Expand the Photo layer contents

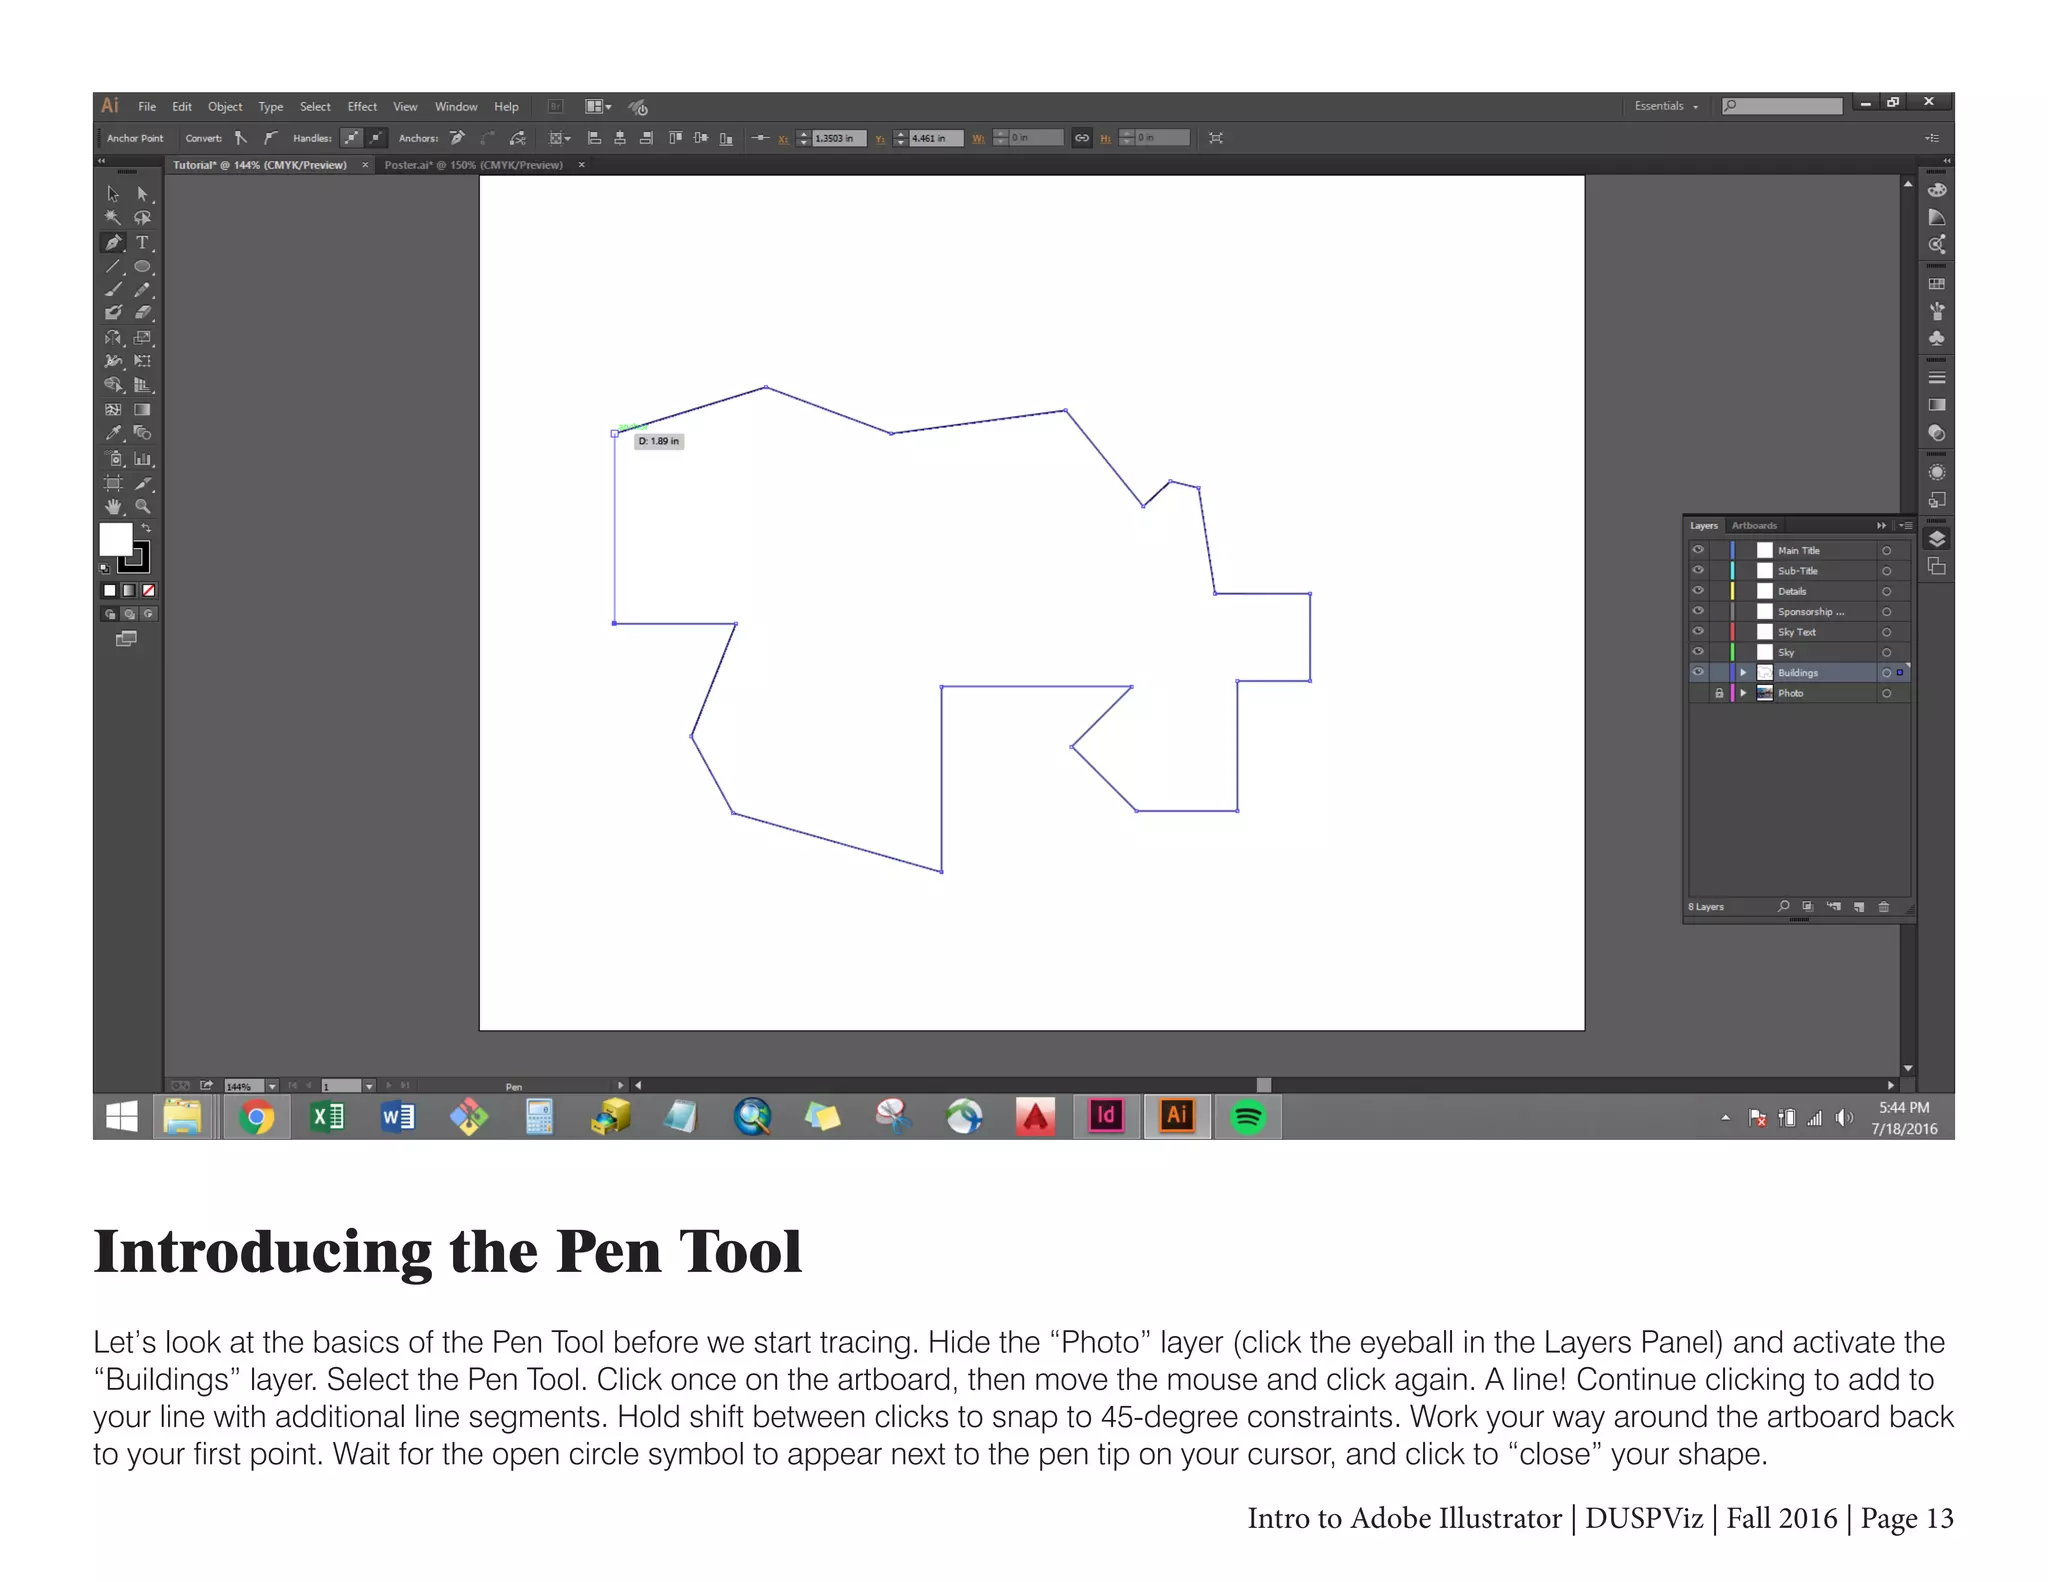[x=1744, y=693]
